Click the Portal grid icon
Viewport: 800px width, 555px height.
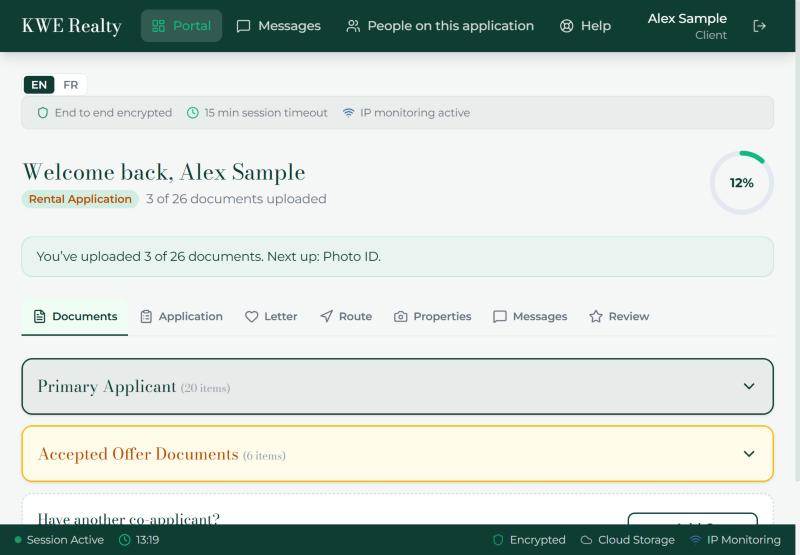click(159, 26)
